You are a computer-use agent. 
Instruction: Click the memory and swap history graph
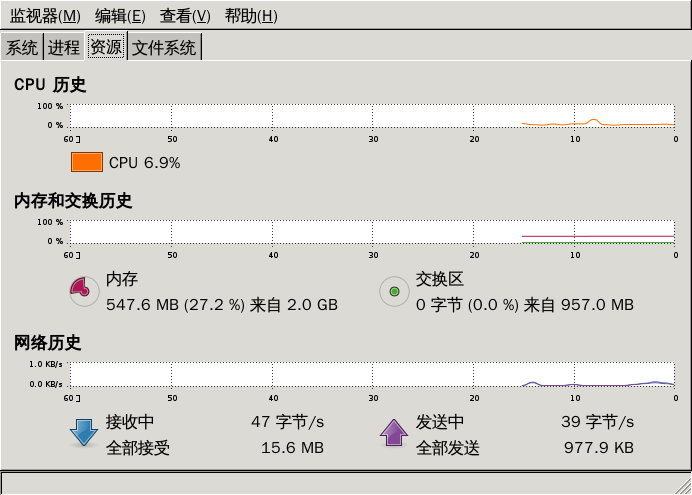(x=372, y=232)
